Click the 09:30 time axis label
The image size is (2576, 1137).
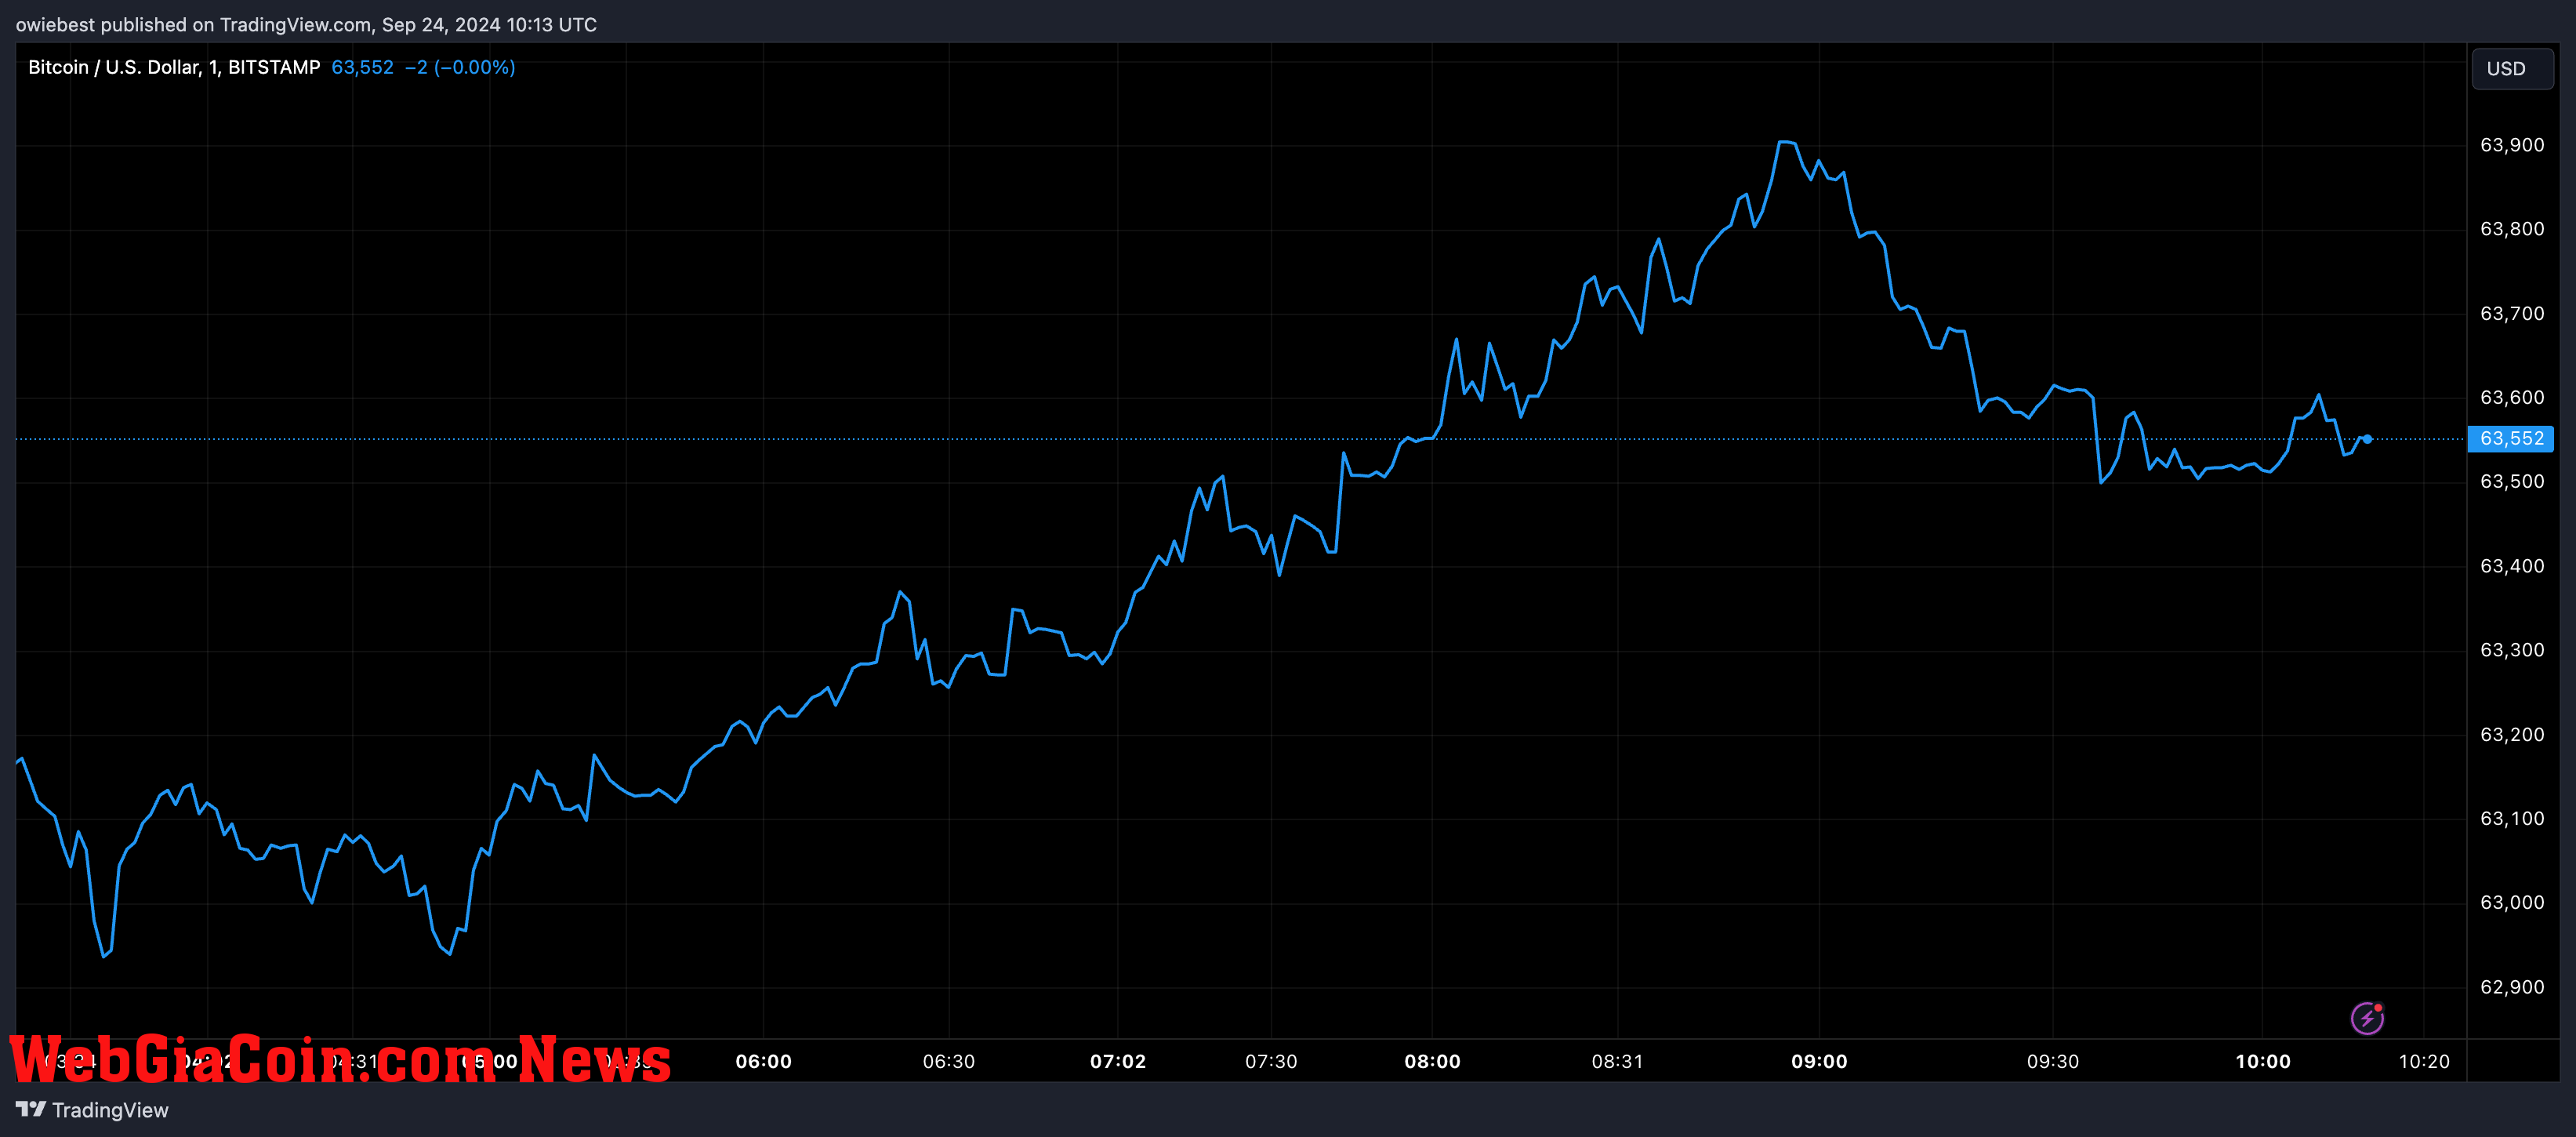point(2053,1061)
